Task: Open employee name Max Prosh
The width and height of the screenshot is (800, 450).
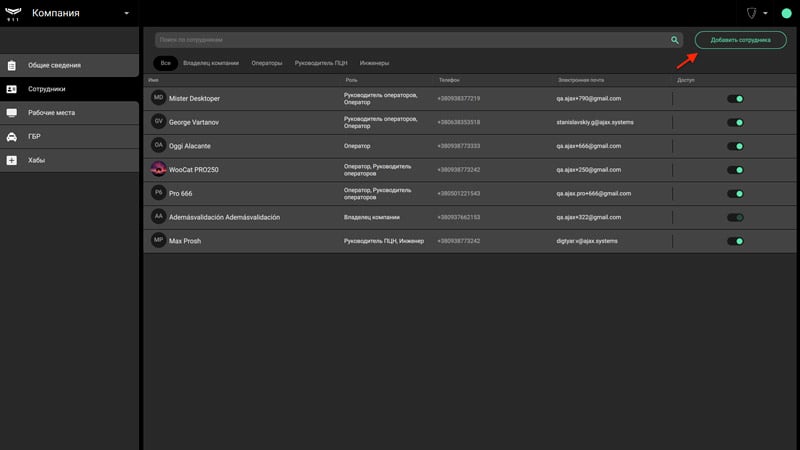Action: tap(185, 241)
